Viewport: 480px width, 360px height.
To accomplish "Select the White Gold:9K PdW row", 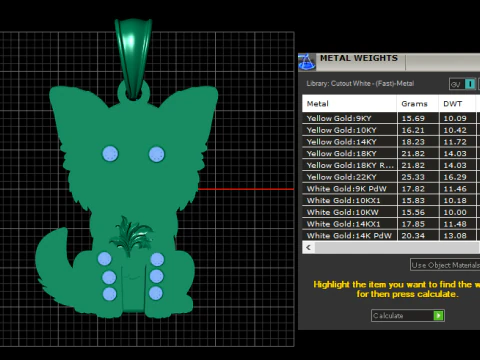I will 391,189.
